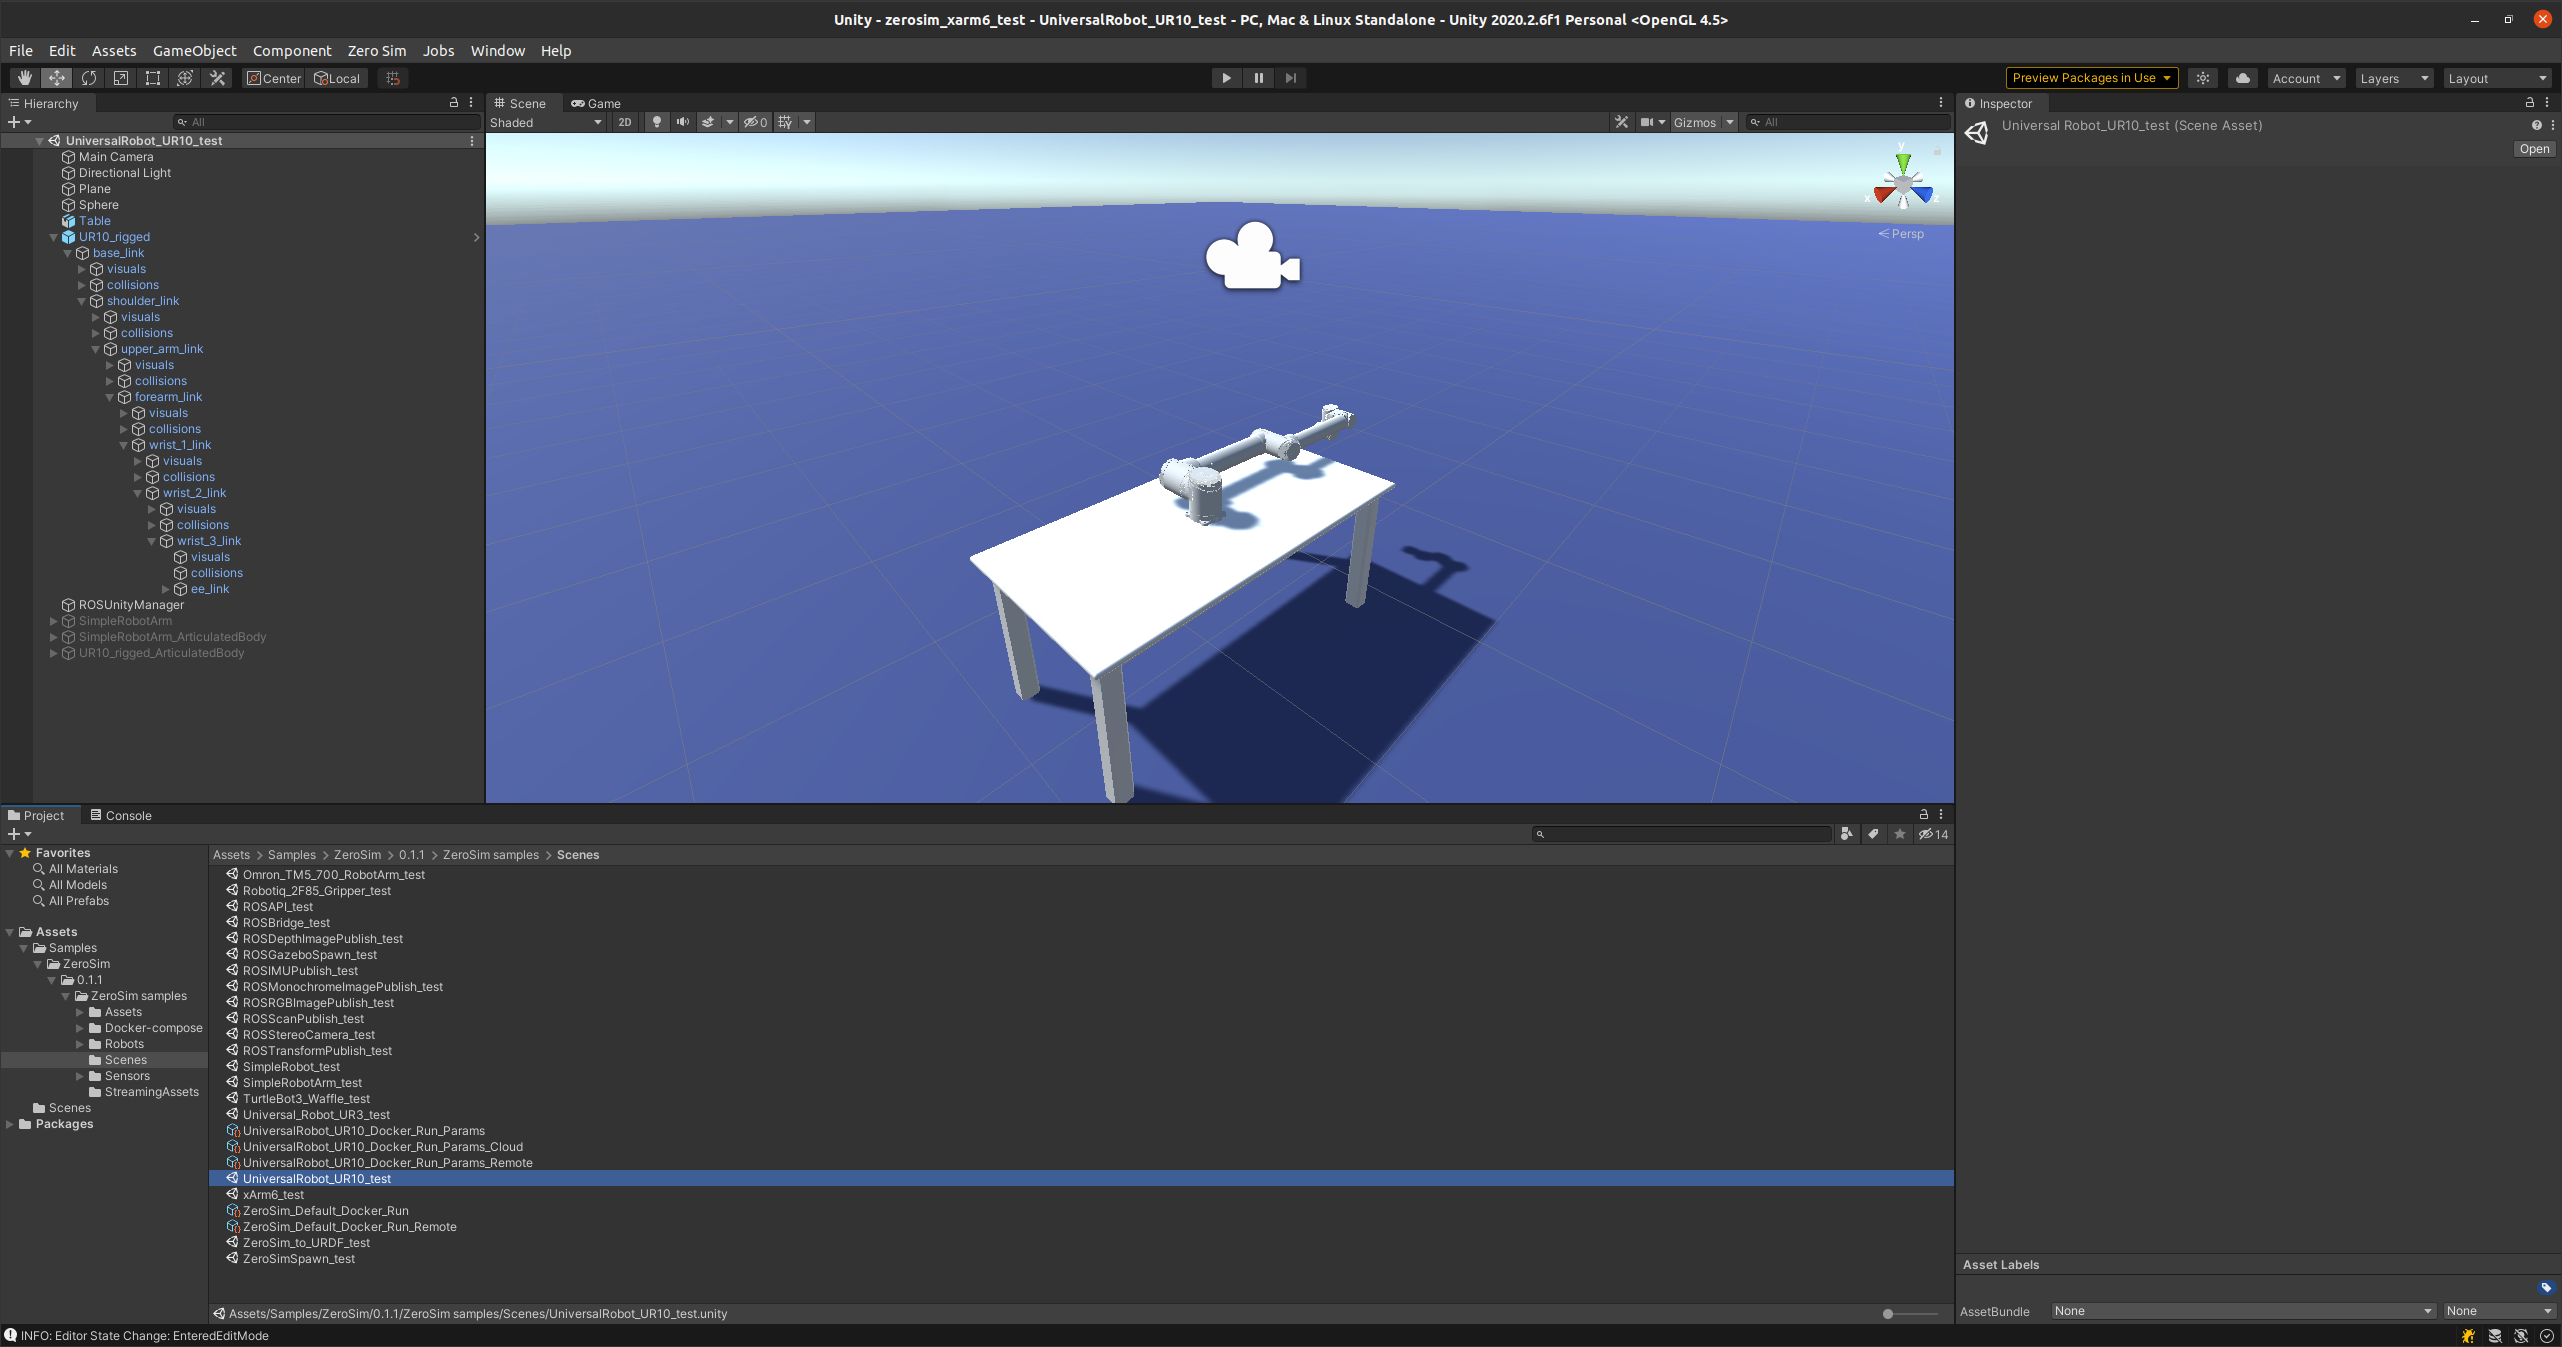Open the Zero Sim menu
The image size is (2562, 1347).
(x=376, y=51)
